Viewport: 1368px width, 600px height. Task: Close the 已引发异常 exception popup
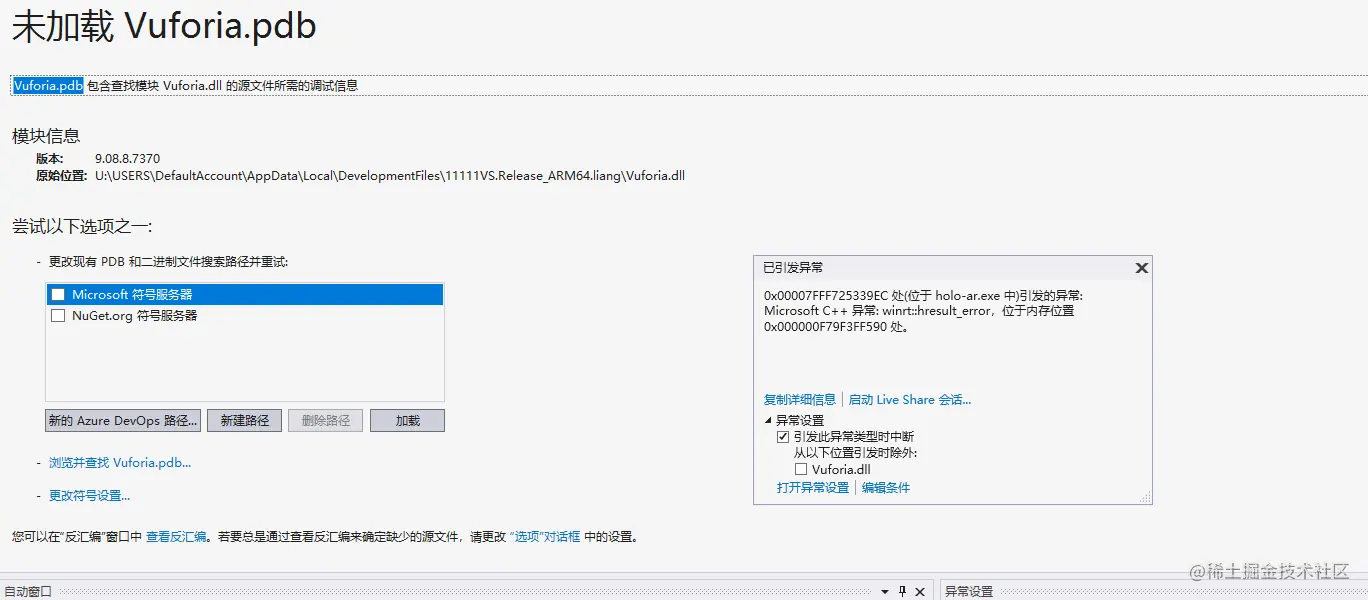(1141, 268)
